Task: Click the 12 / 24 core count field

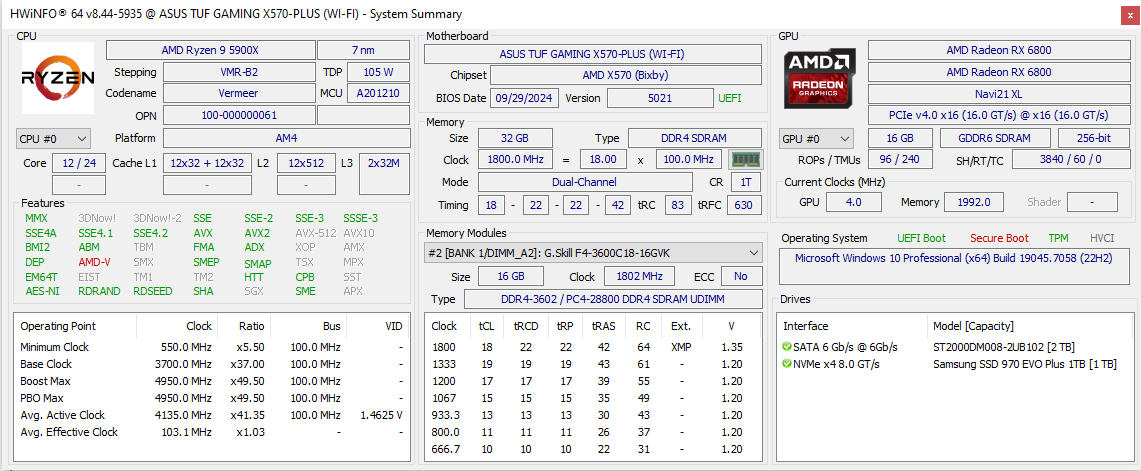Action: (x=79, y=163)
